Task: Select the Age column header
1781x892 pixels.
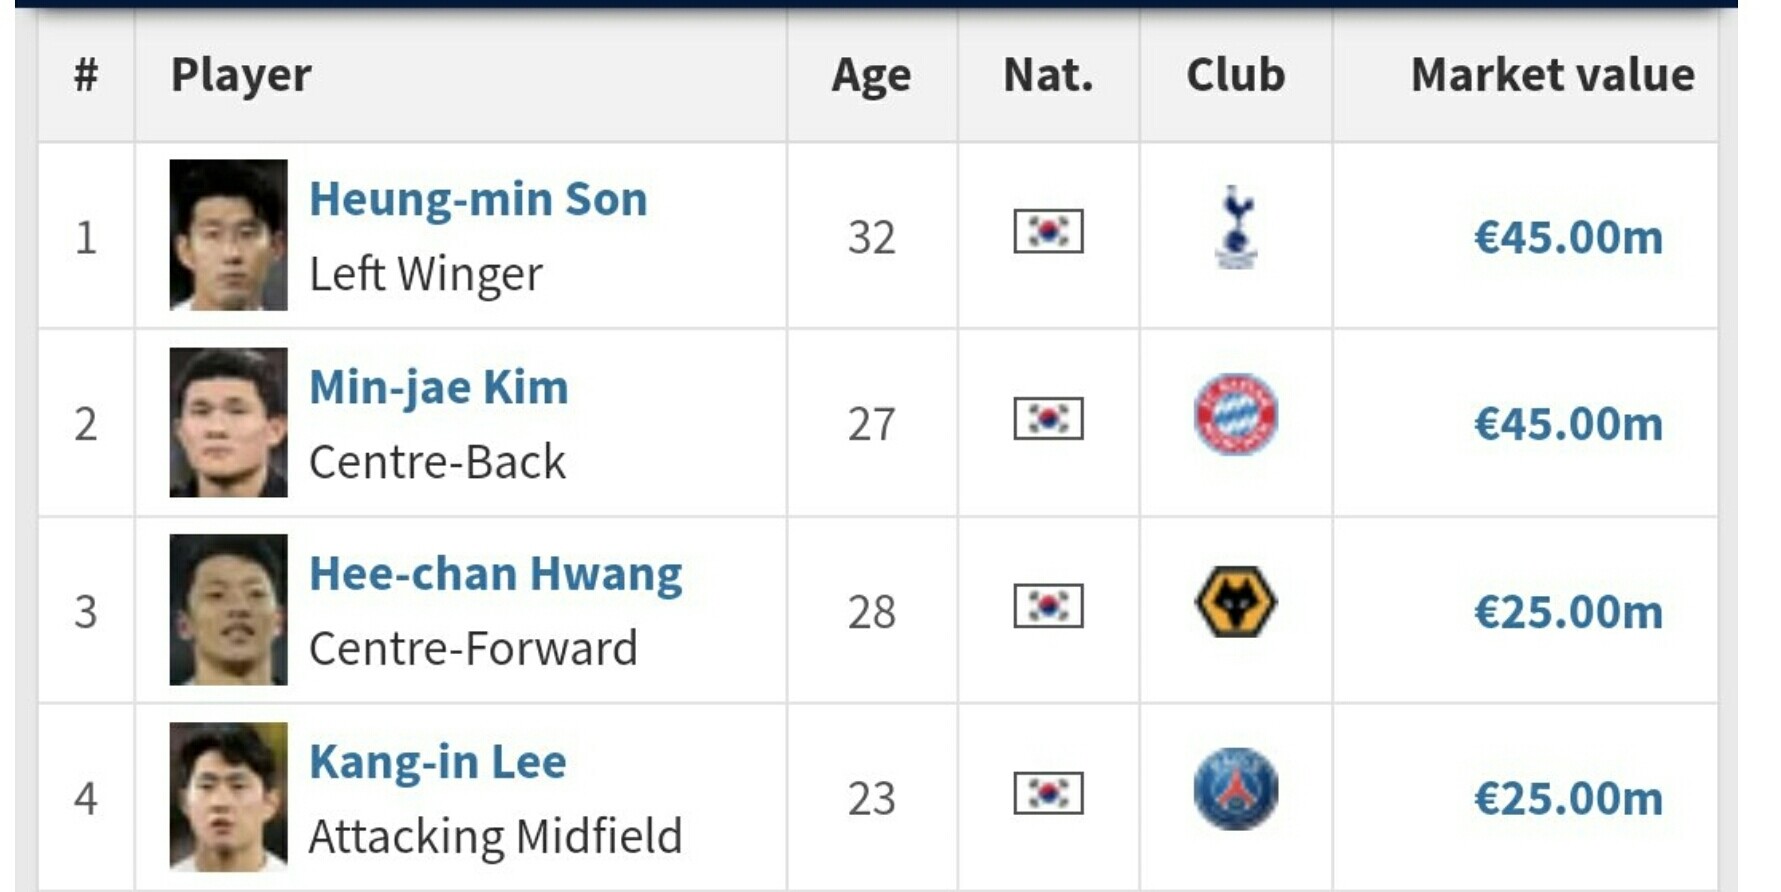Action: [871, 75]
